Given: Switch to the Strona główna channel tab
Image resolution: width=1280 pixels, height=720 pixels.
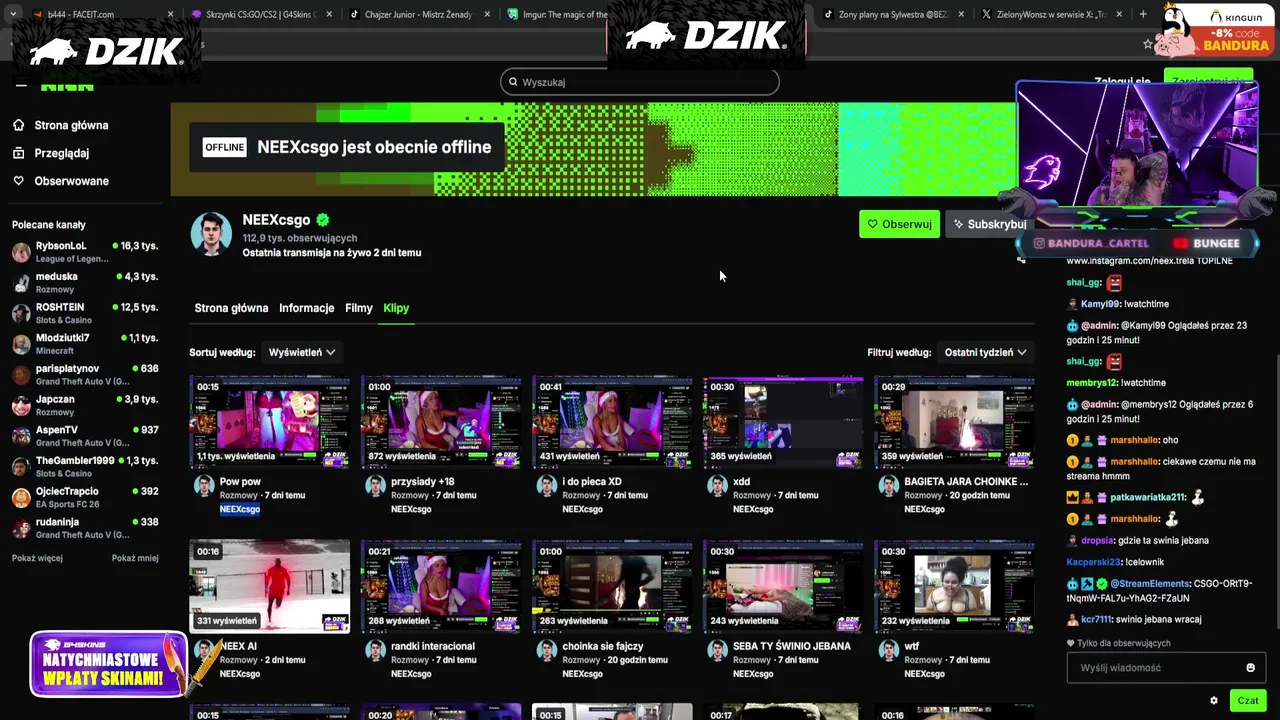Looking at the screenshot, I should point(231,308).
